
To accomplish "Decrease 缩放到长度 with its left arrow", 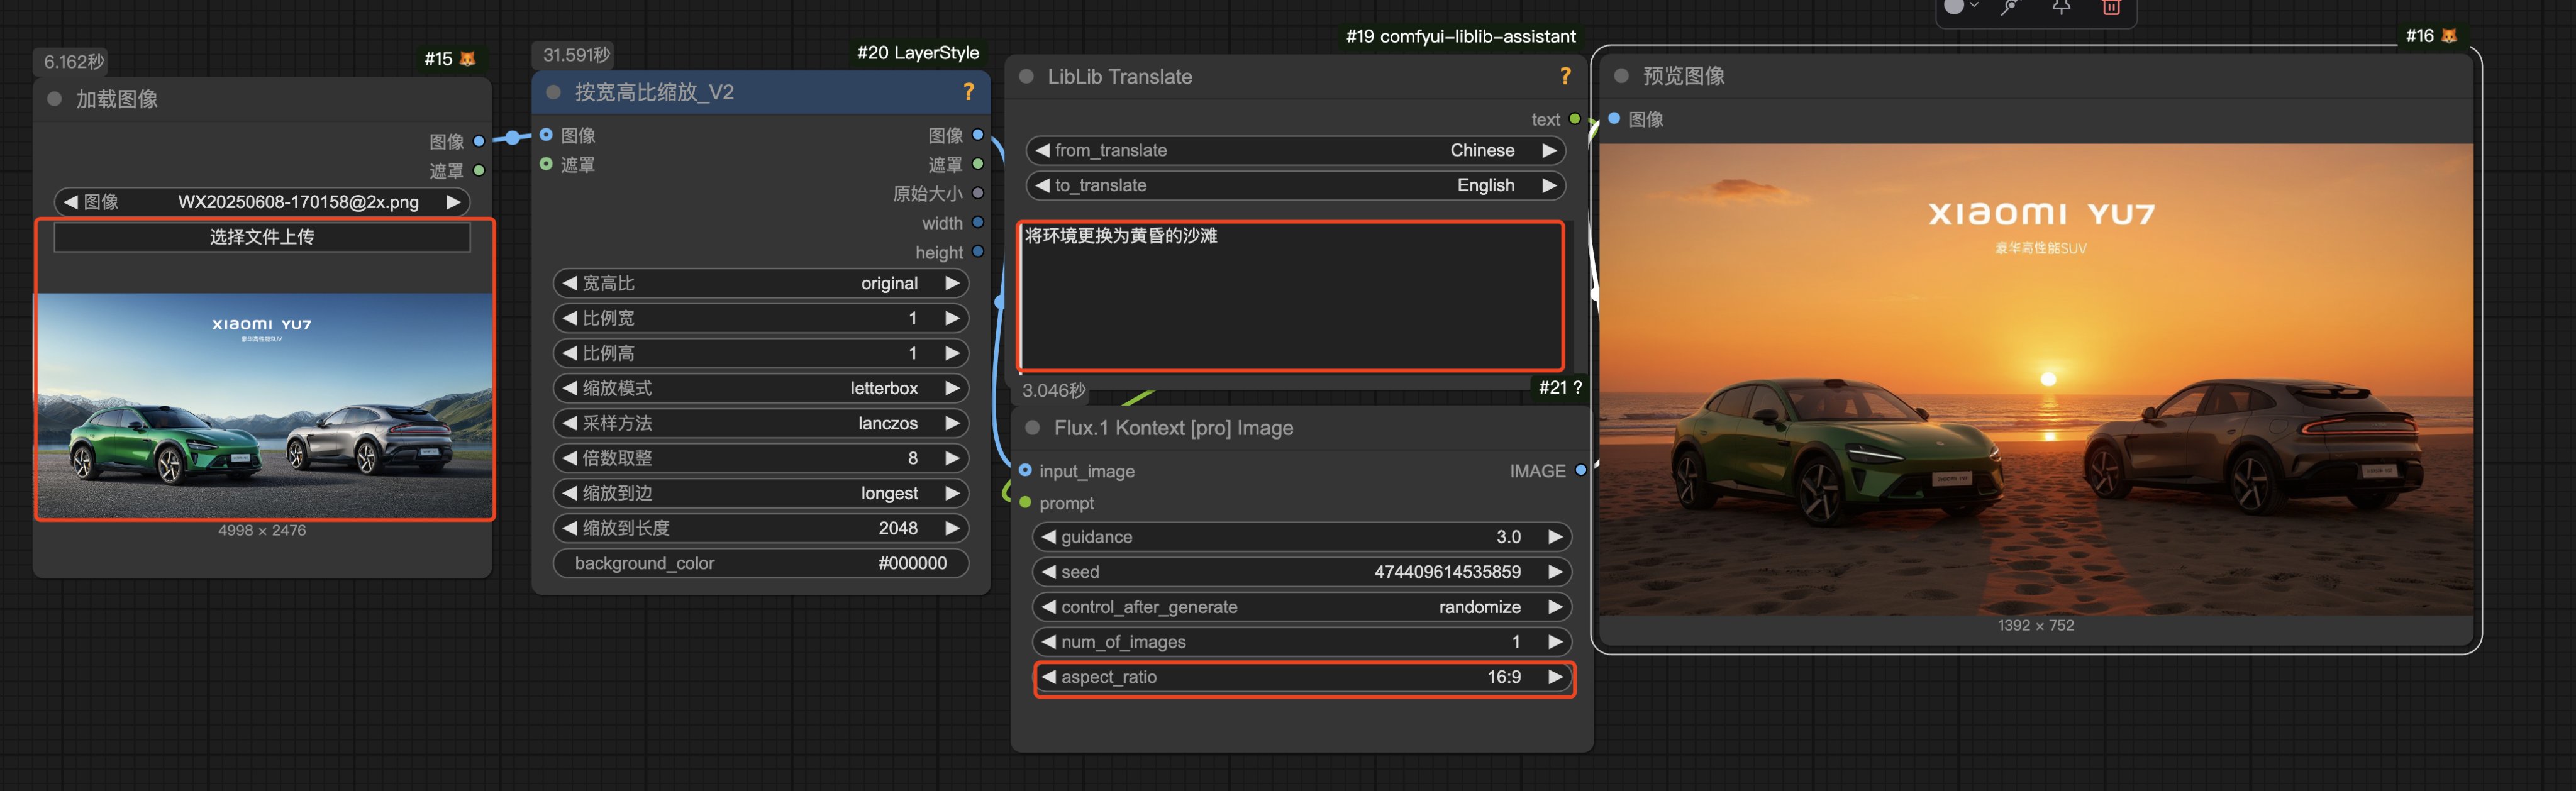I will [570, 528].
